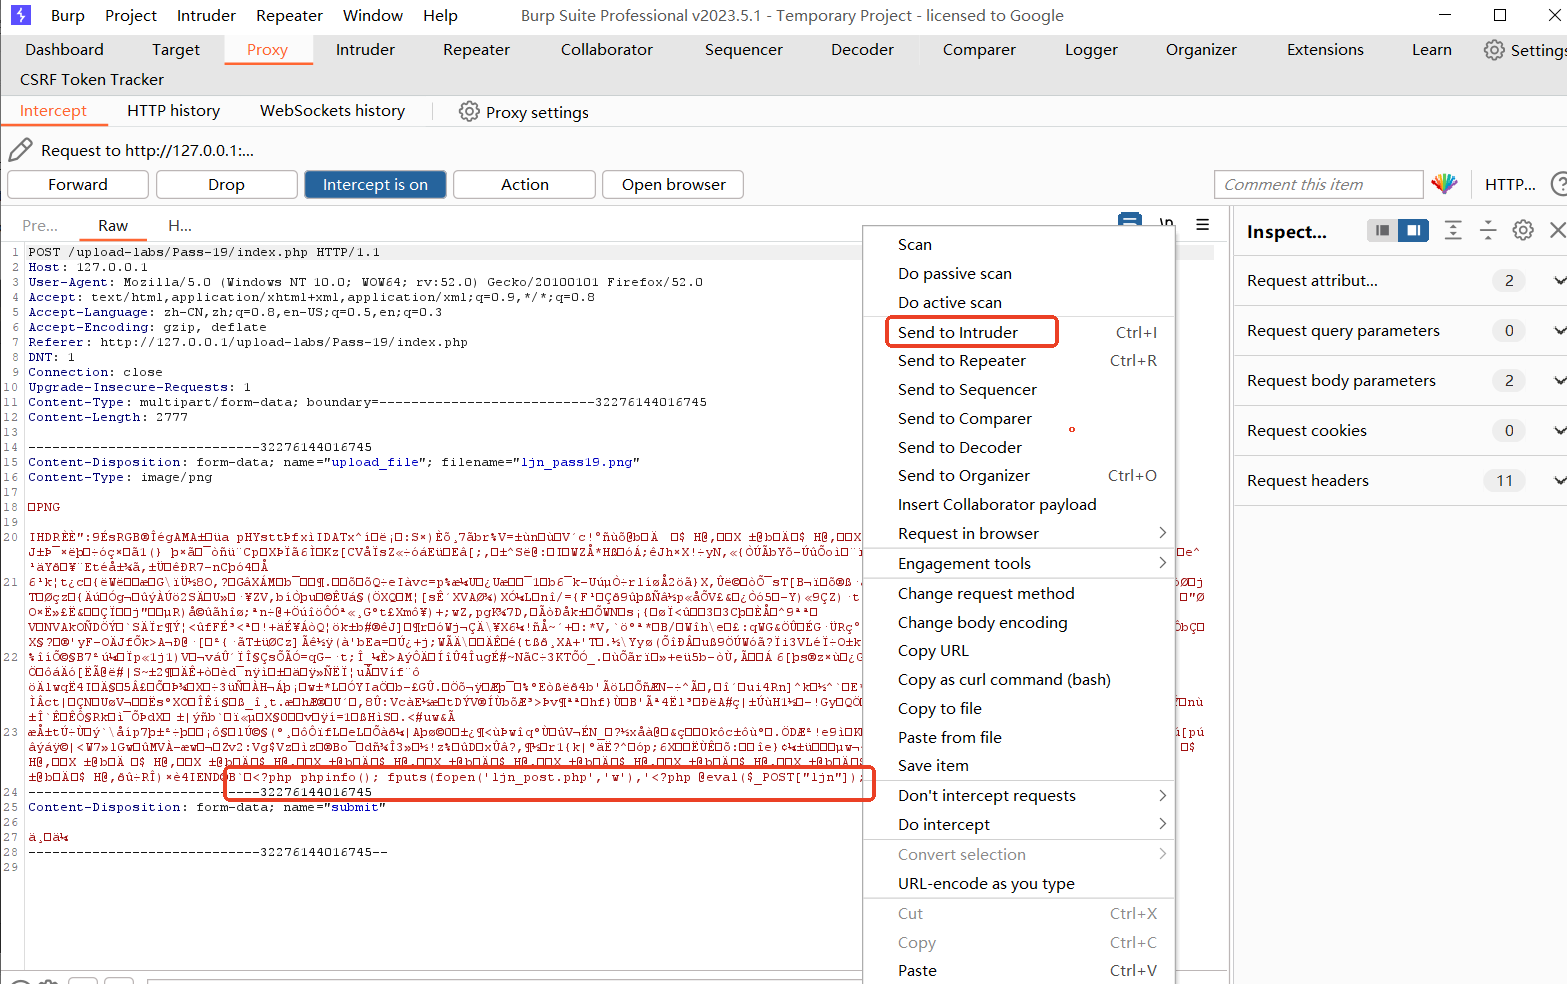Select Save item
This screenshot has height=984, width=1567.
(x=1018, y=765)
